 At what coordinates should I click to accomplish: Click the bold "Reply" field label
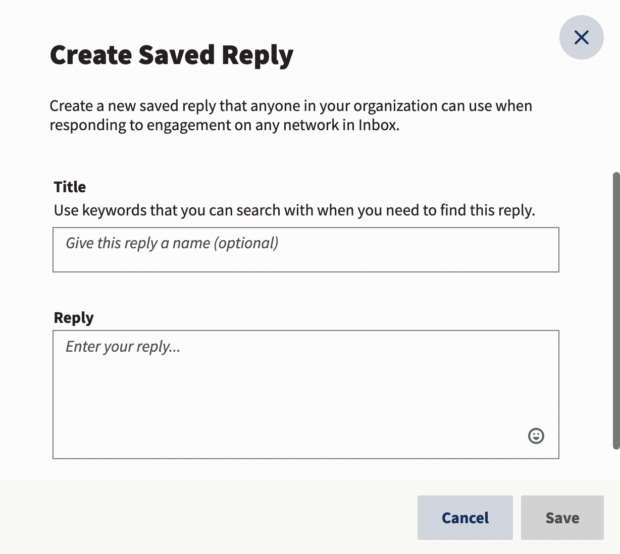click(73, 318)
